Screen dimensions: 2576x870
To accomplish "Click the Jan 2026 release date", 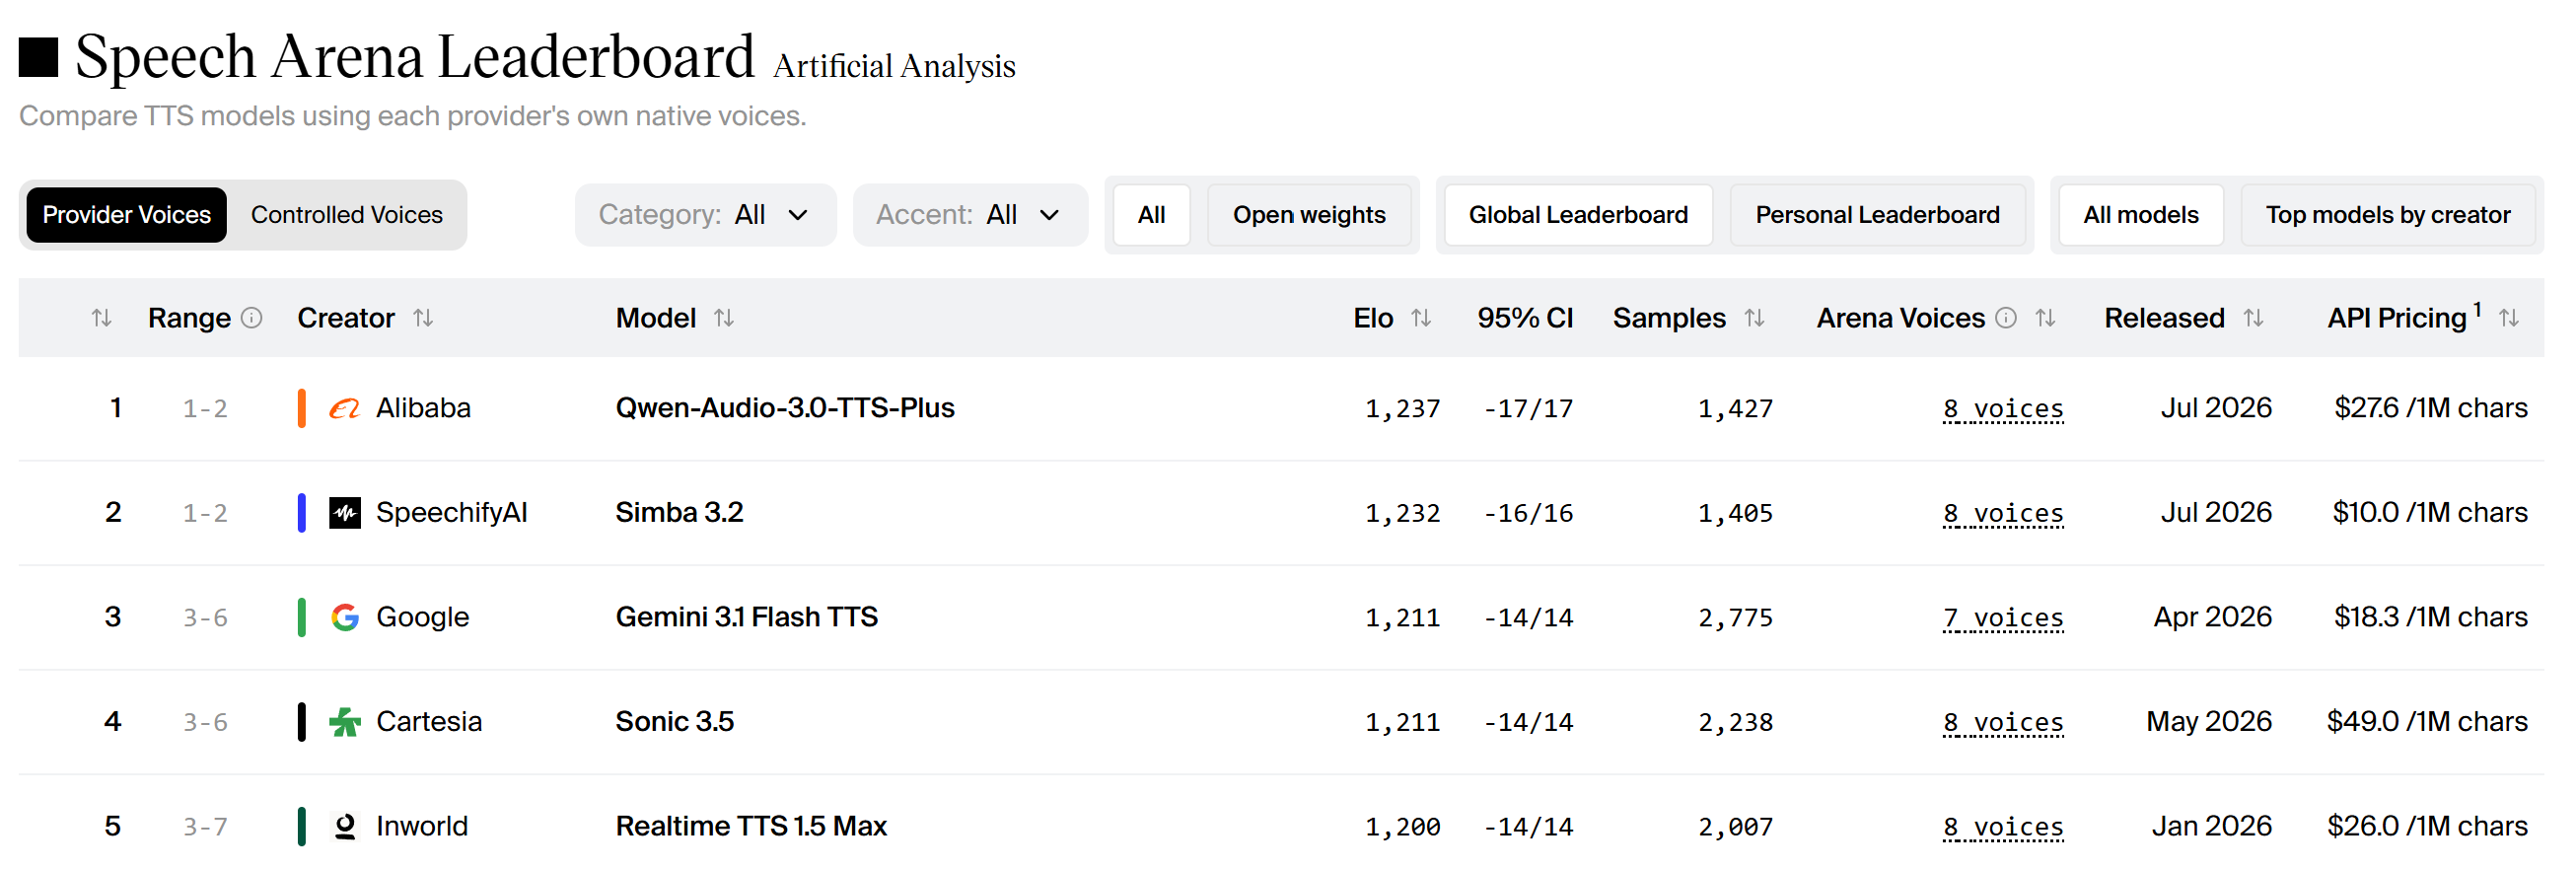I will tap(2211, 826).
